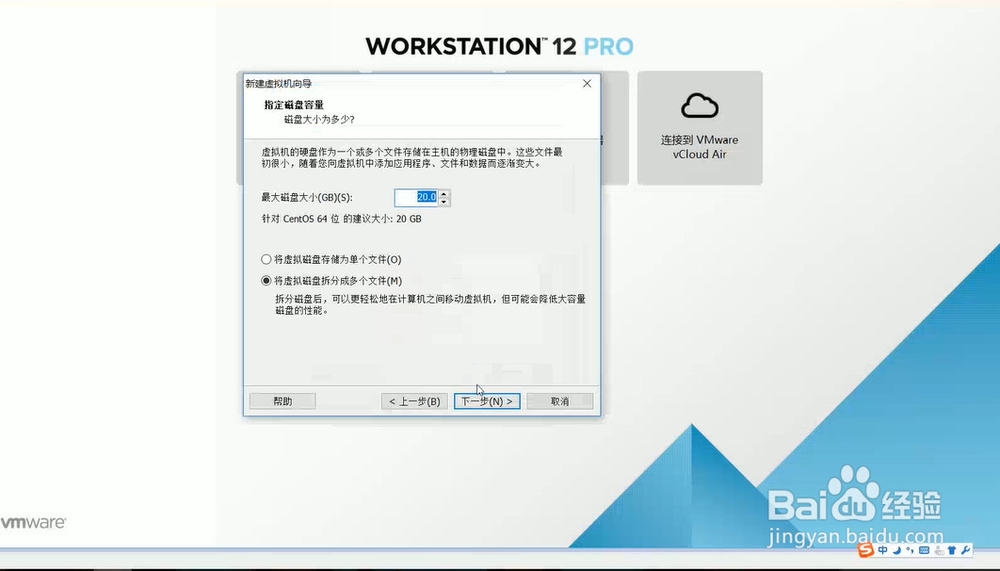
Task: Cancel the wizard with 取消 button
Action: coord(560,401)
